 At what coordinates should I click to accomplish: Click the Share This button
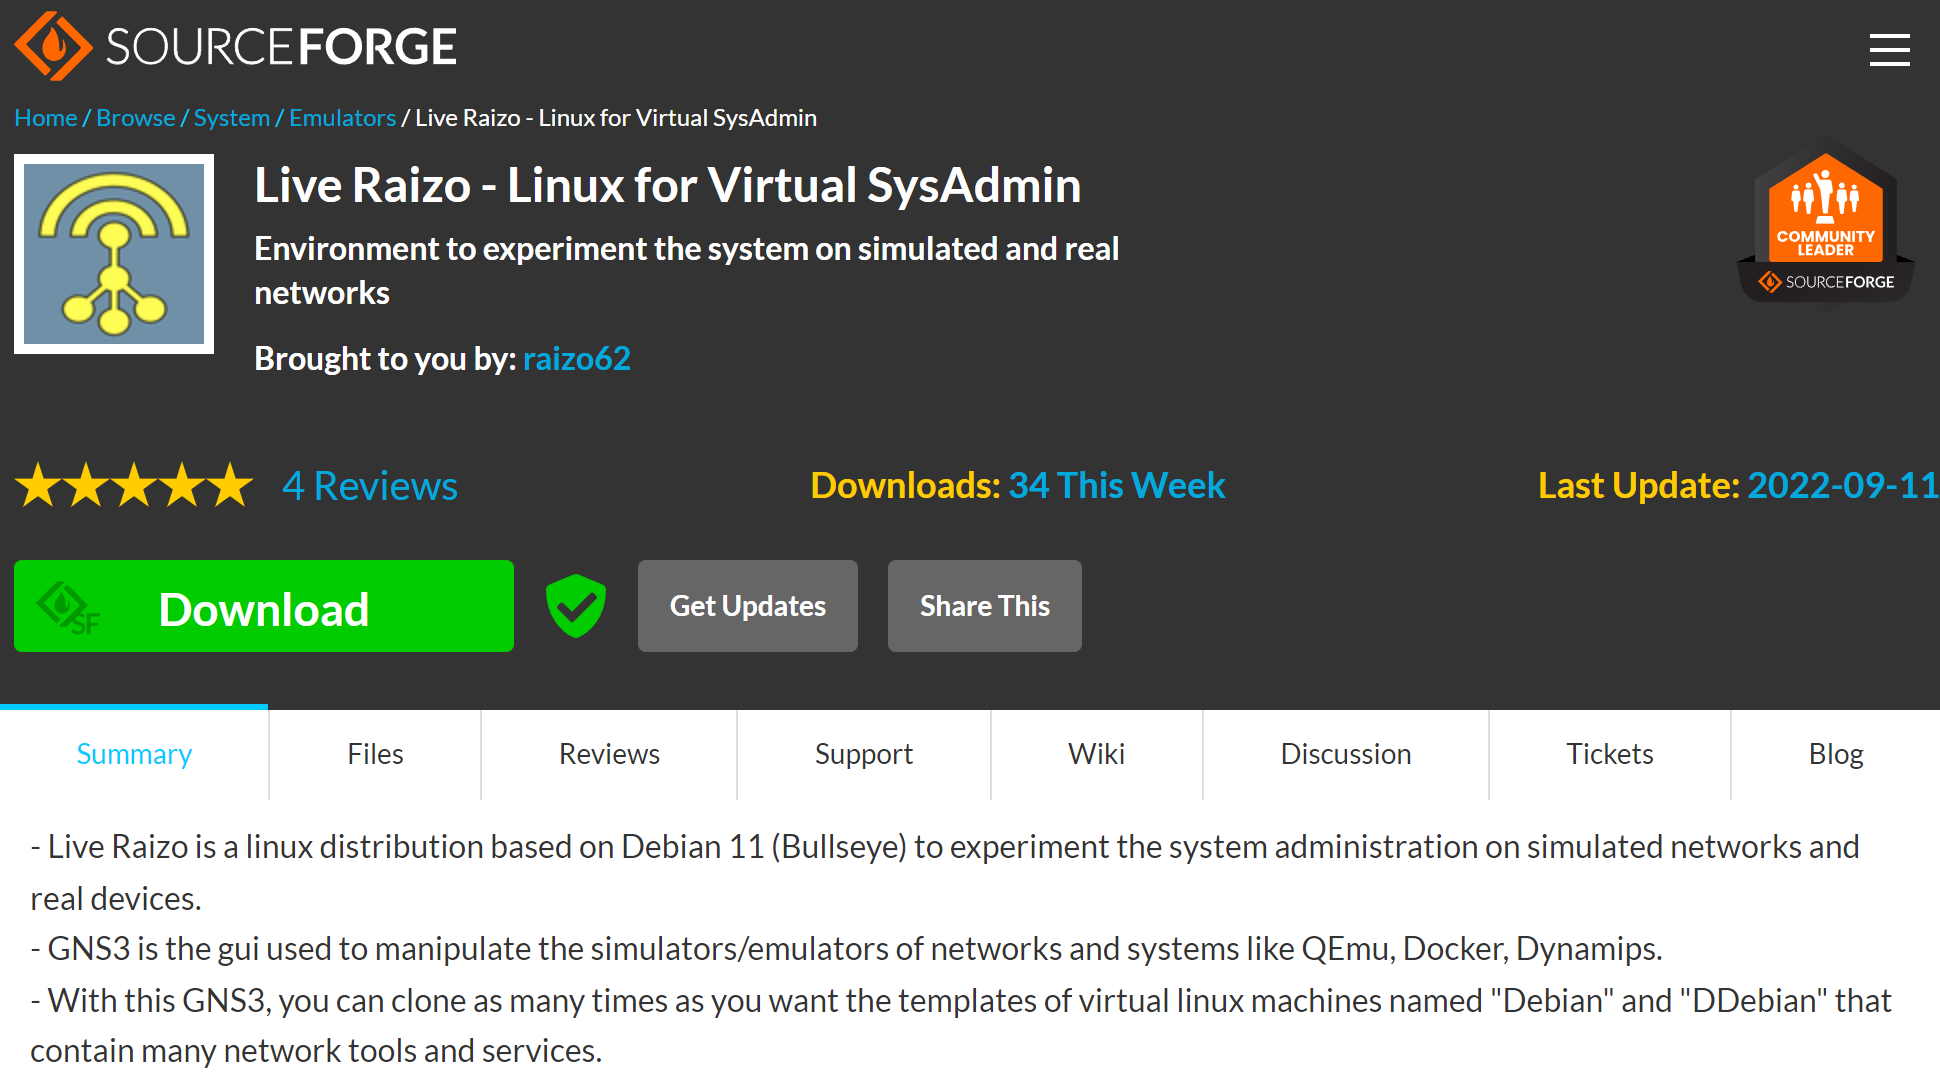(984, 606)
